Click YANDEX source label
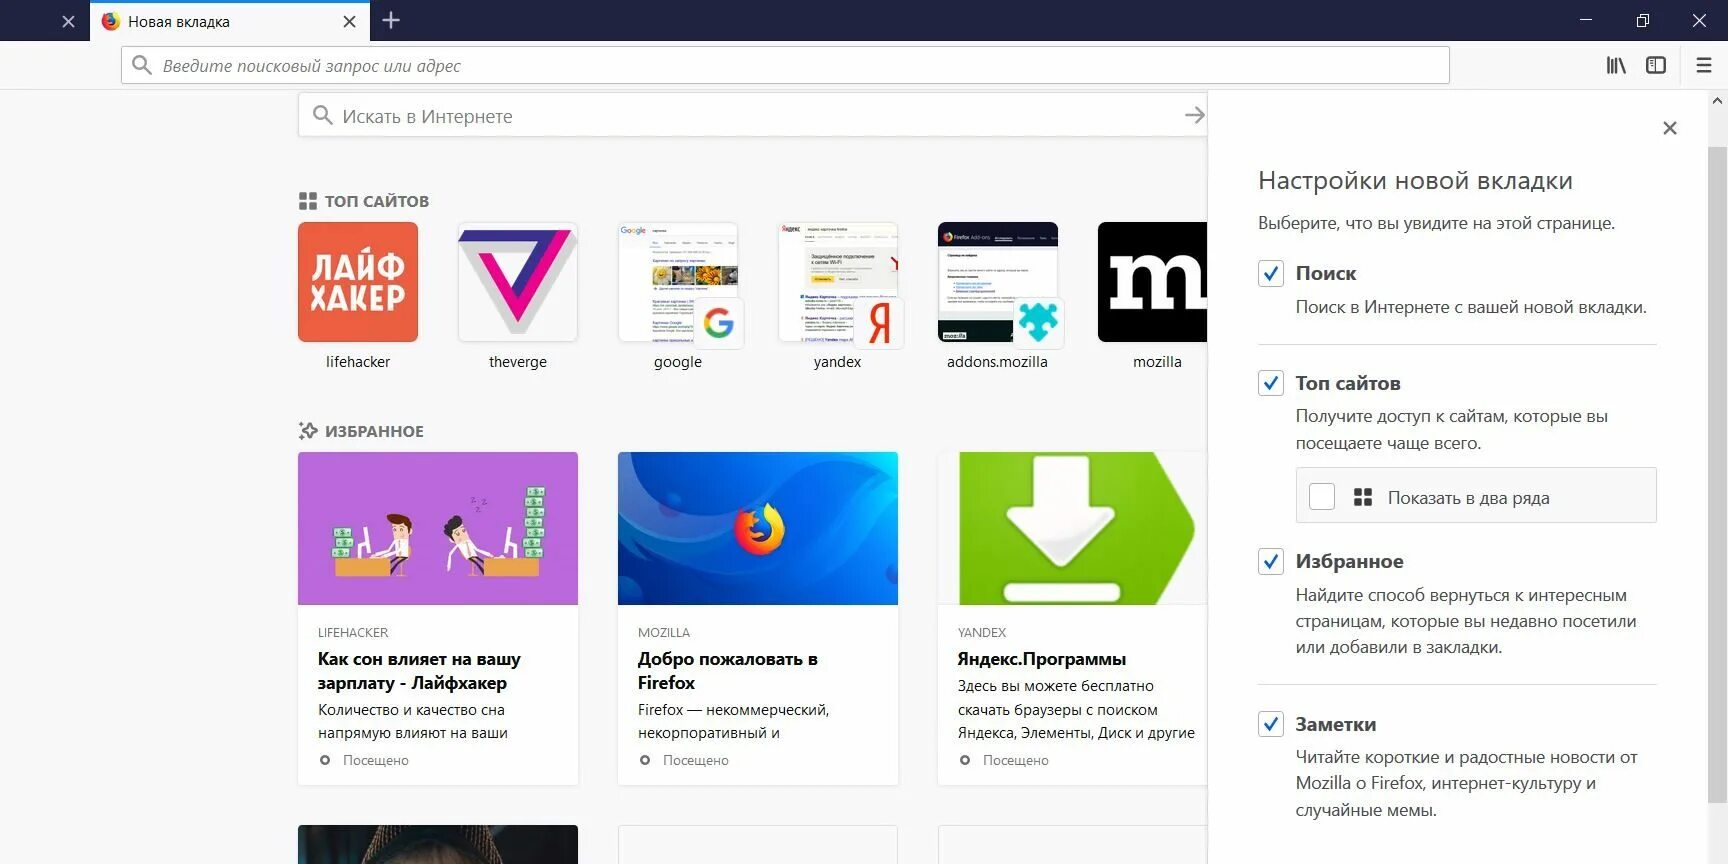Viewport: 1728px width, 864px height. 982,632
